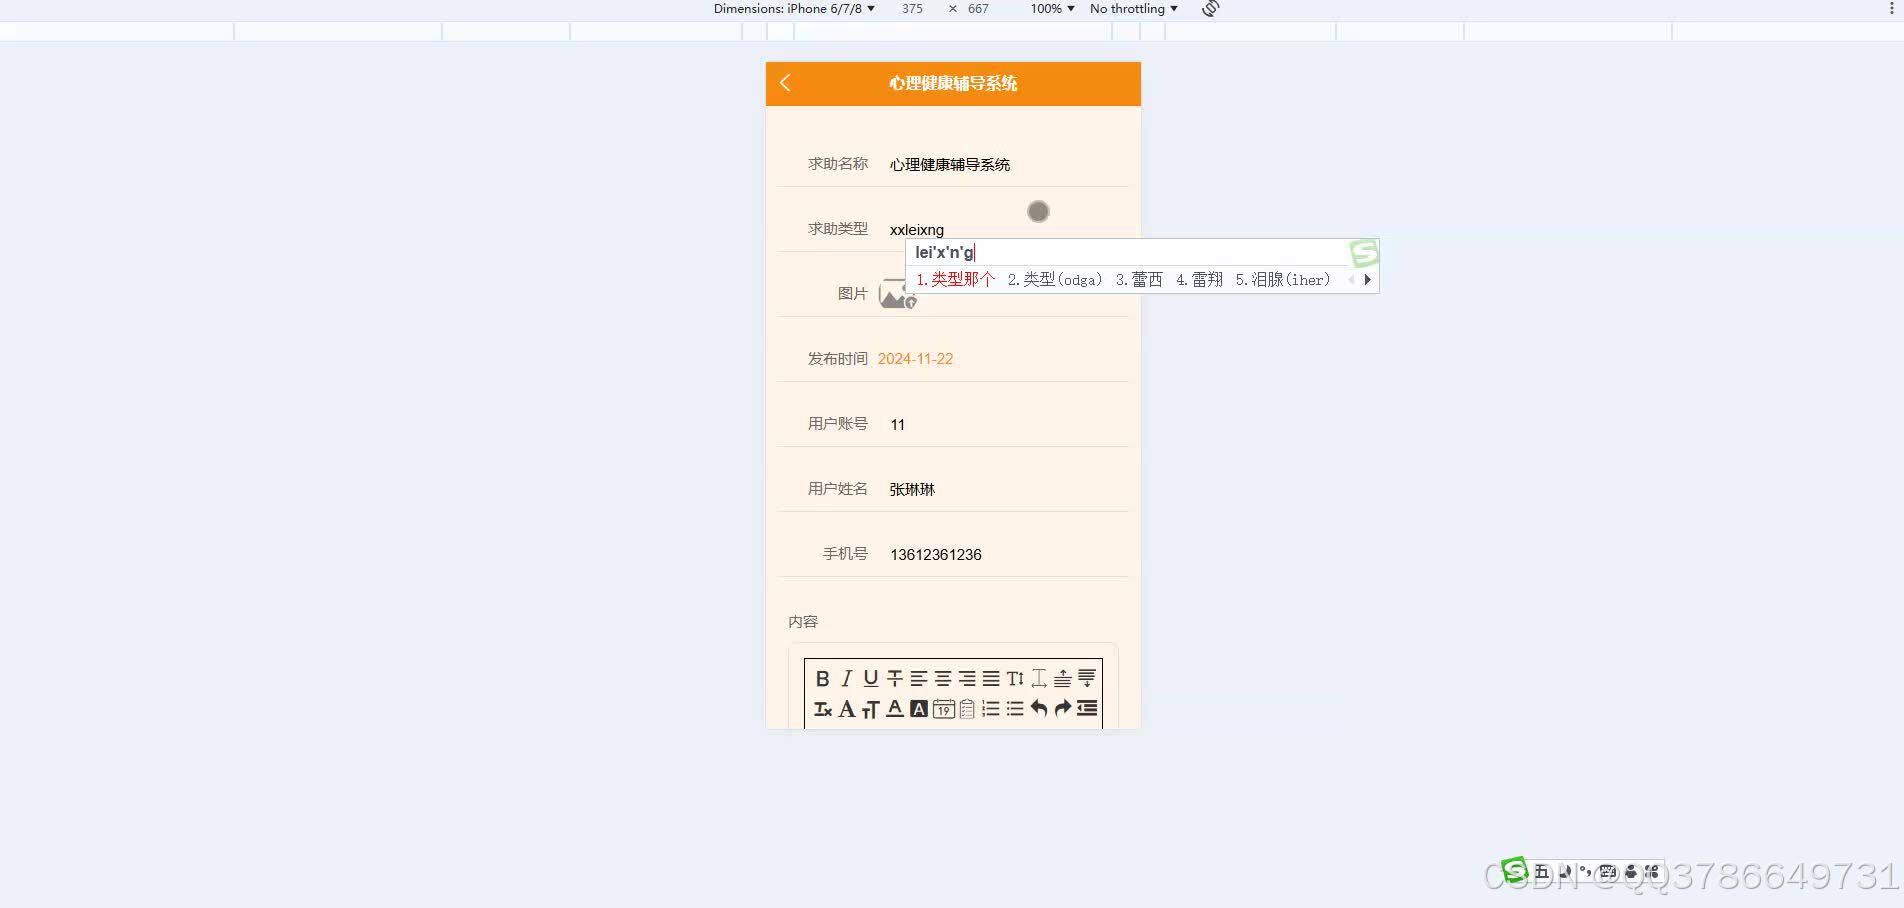Open the No throttling dropdown

(x=1131, y=8)
